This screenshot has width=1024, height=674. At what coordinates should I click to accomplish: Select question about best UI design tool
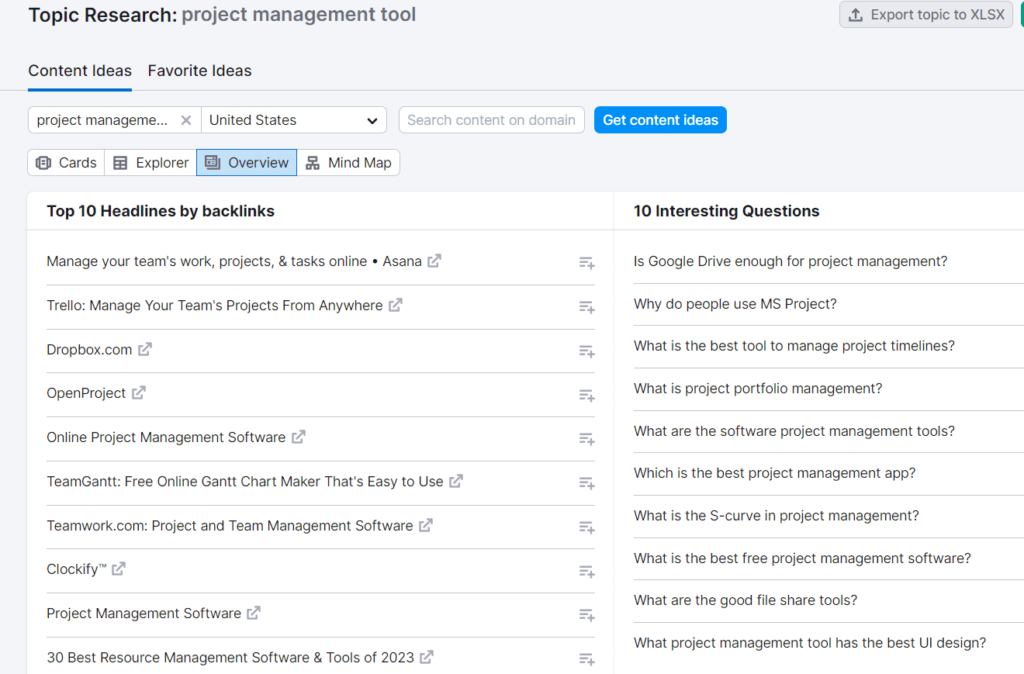tap(810, 643)
